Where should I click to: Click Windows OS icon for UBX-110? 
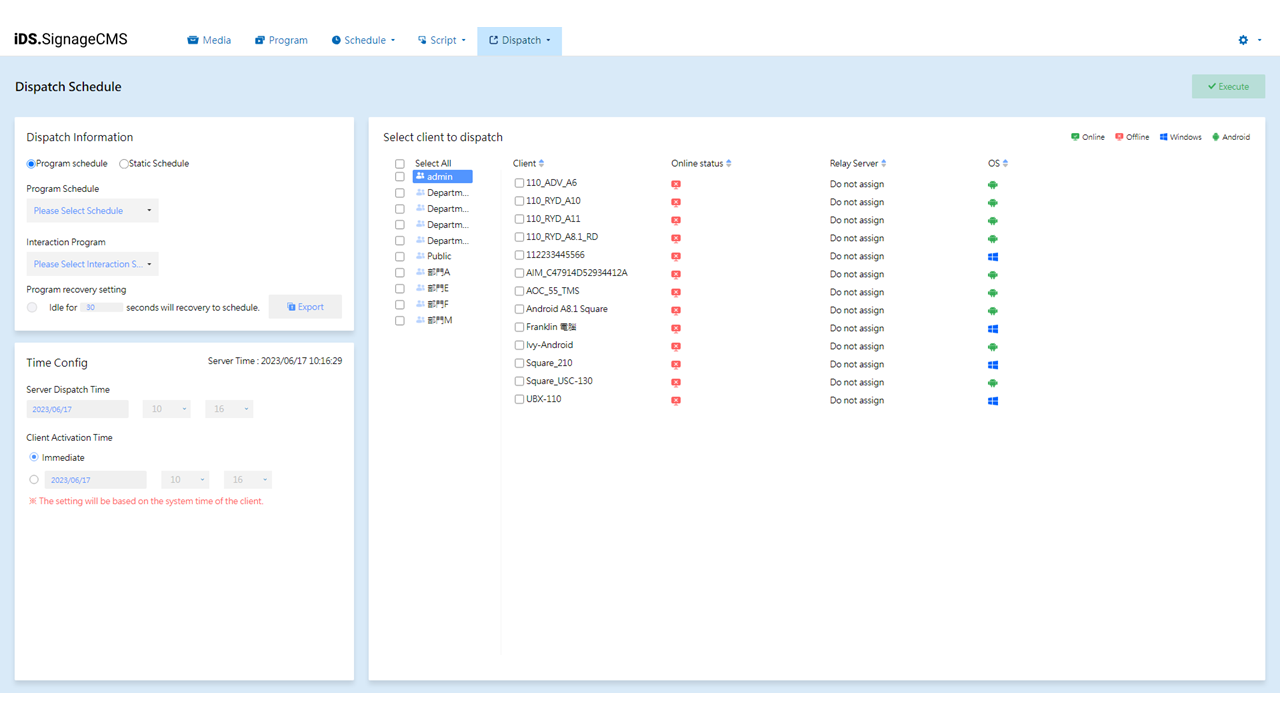tap(993, 401)
